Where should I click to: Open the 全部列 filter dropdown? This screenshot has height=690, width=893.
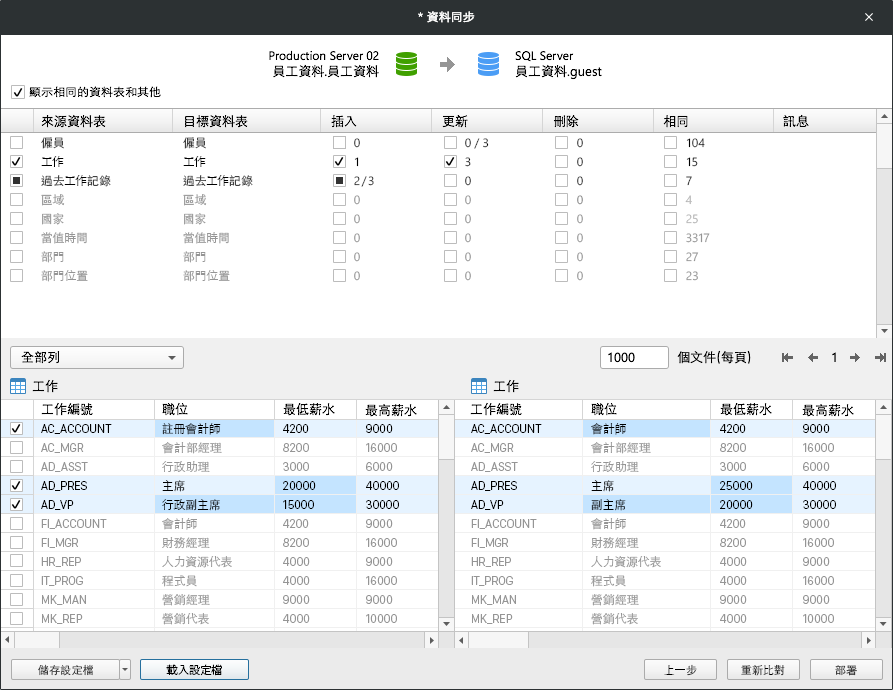[x=97, y=358]
